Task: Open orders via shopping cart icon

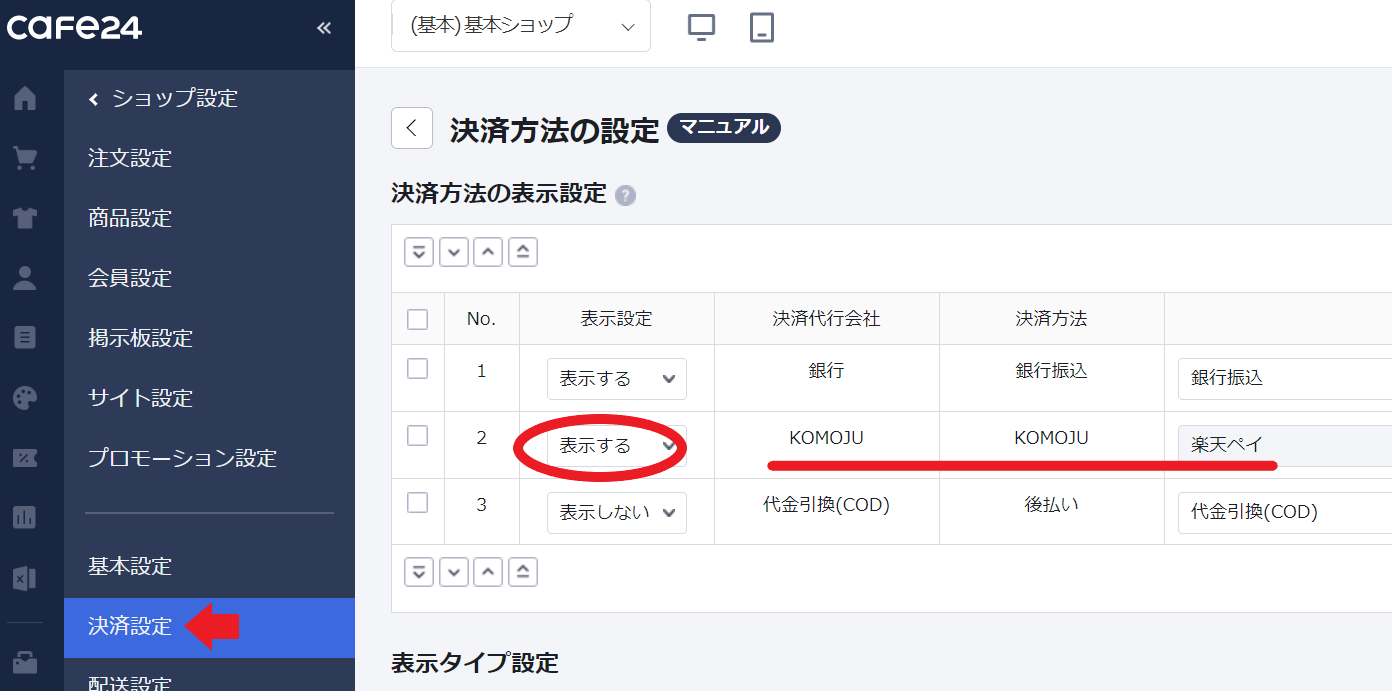Action: coord(24,158)
